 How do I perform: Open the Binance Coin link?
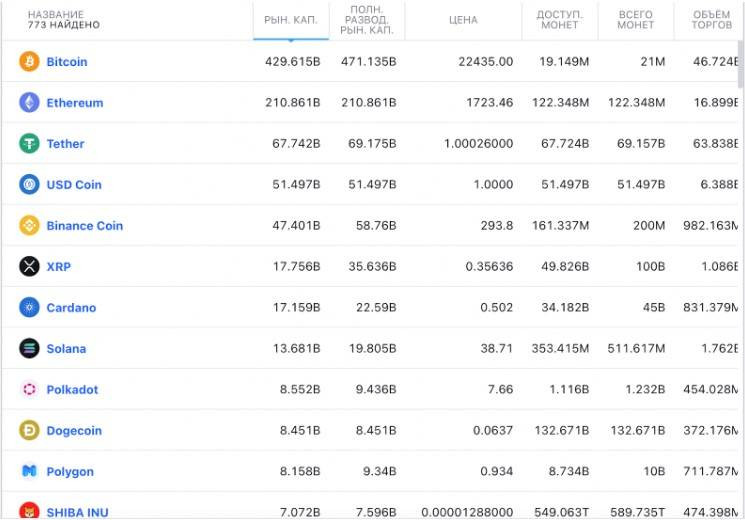(85, 226)
